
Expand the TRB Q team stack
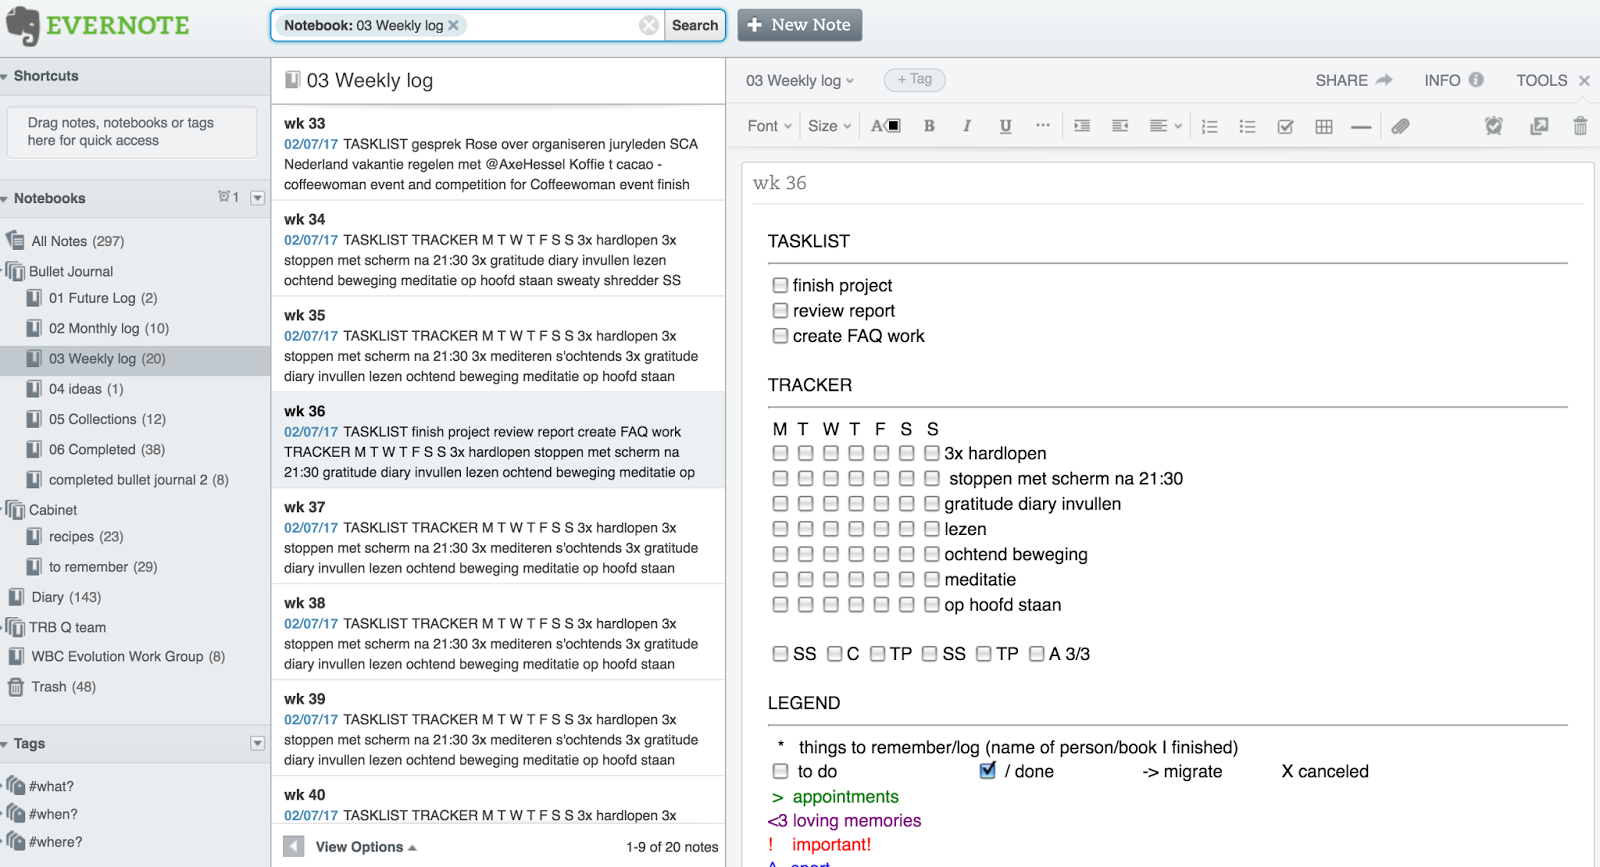pyautogui.click(x=3, y=627)
